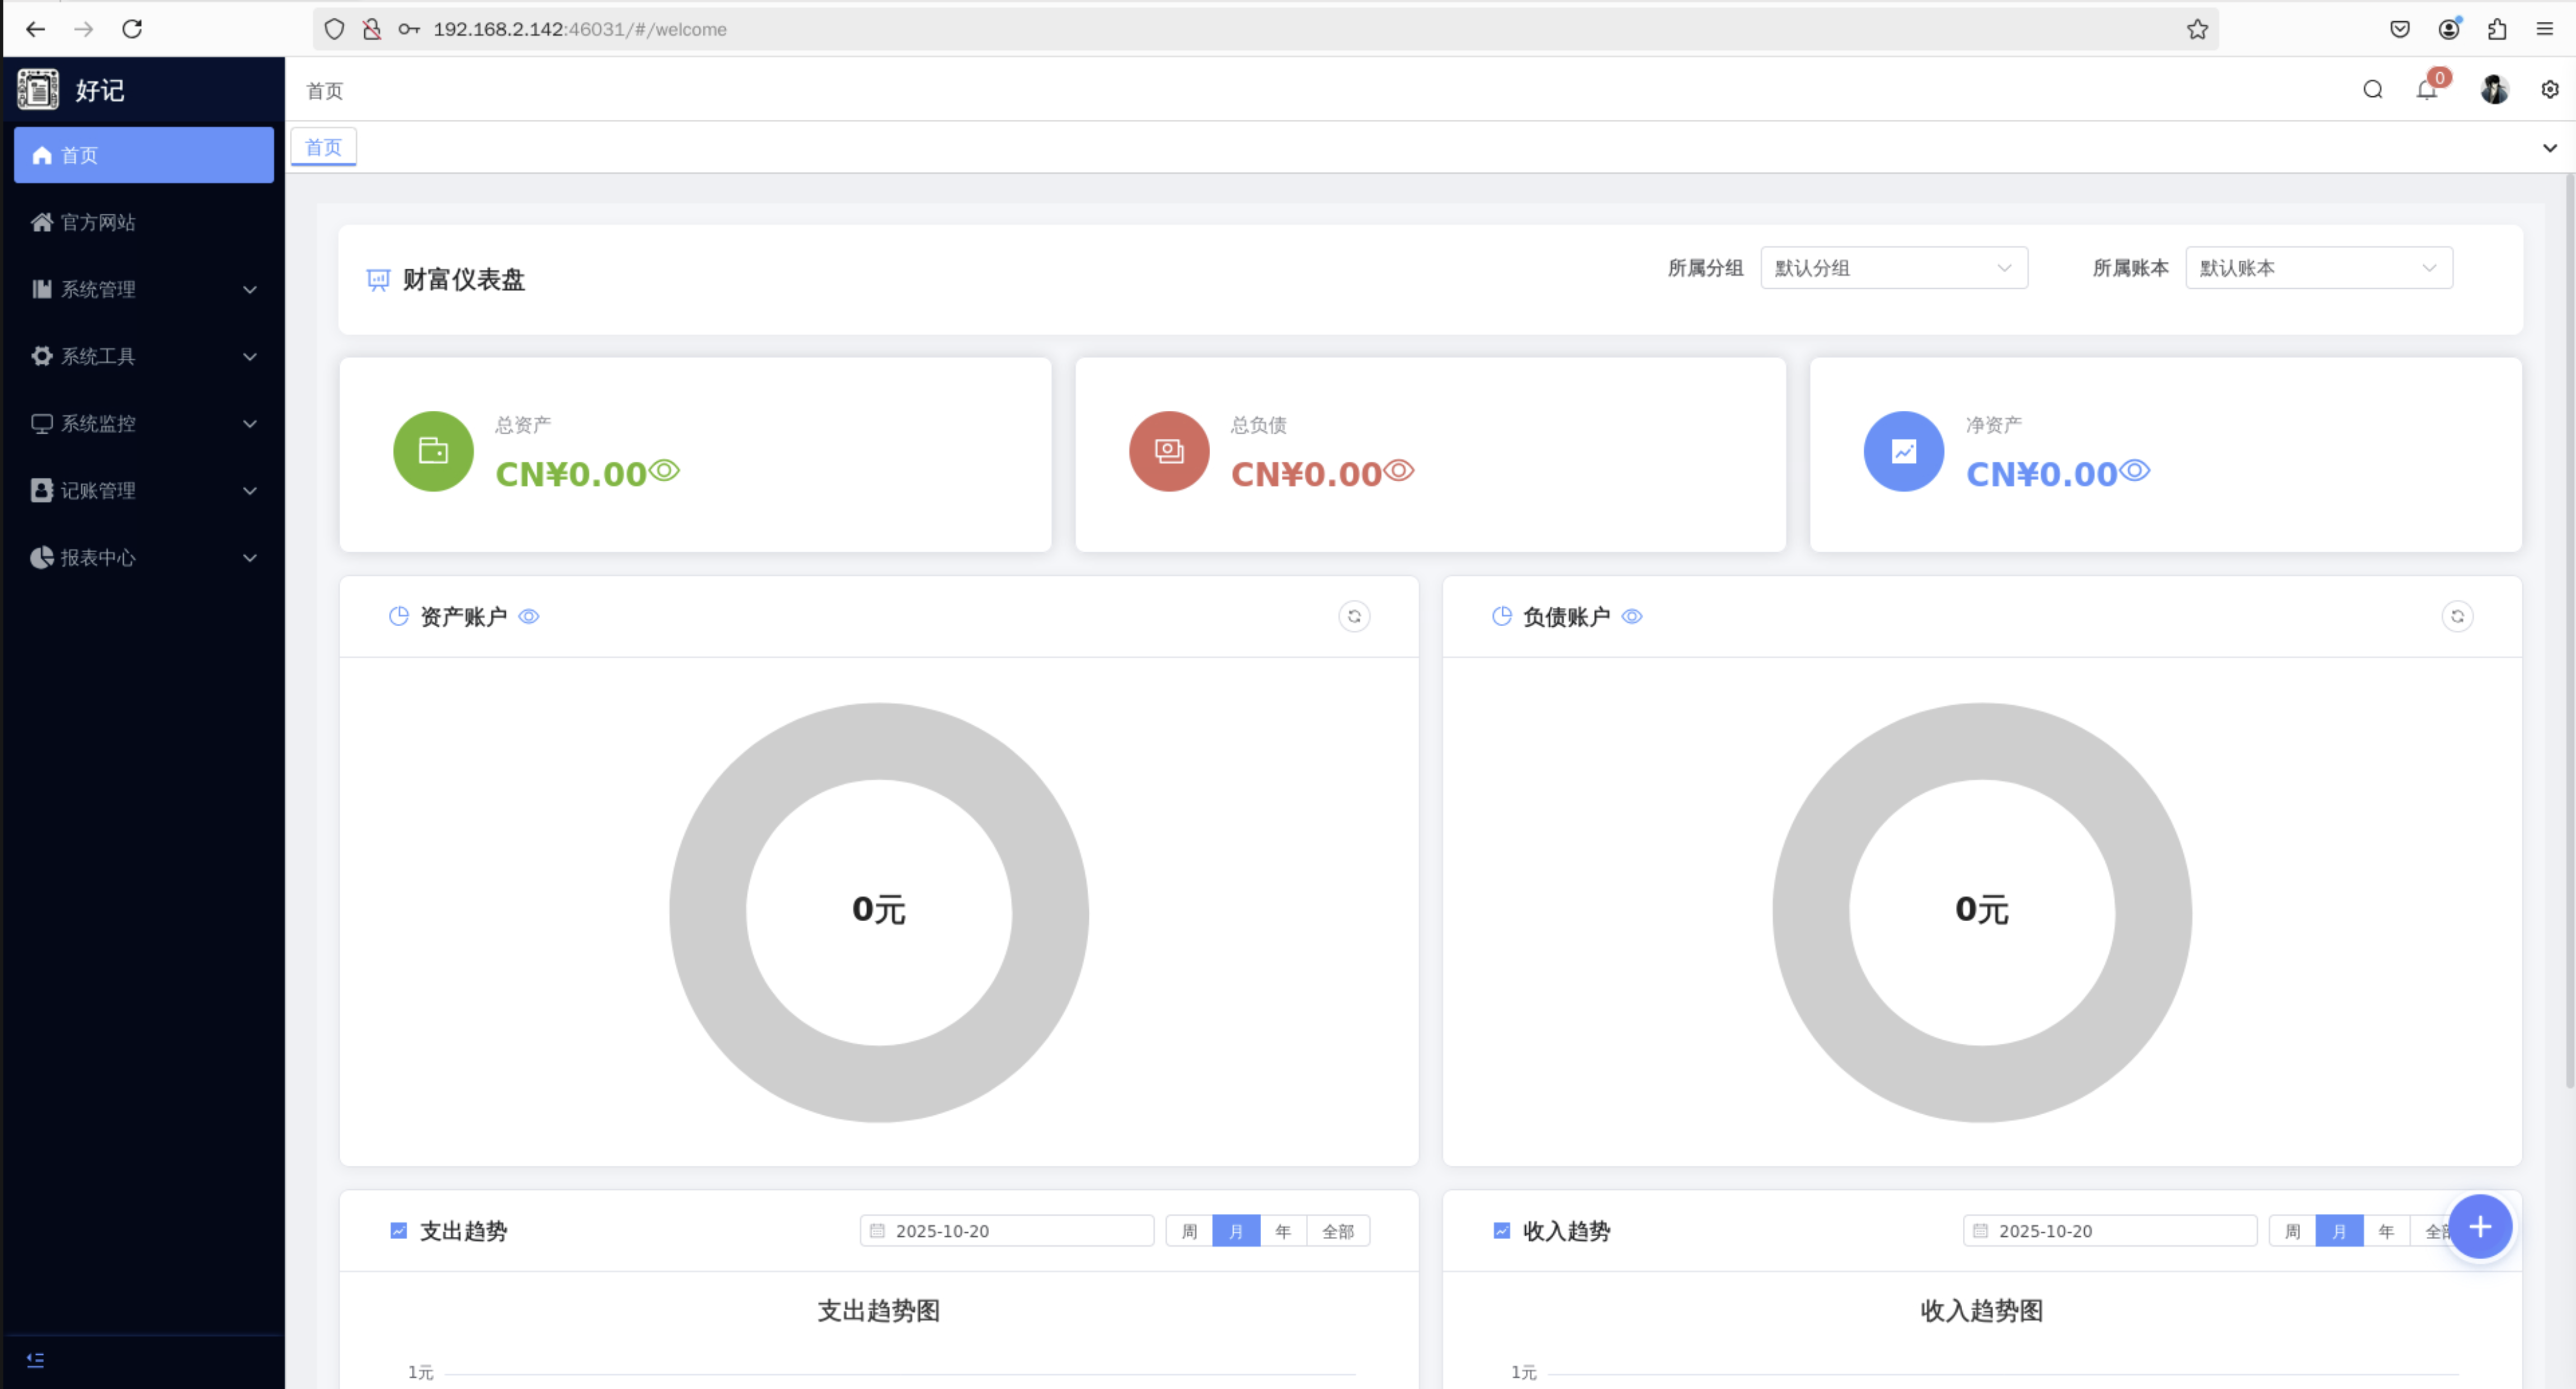The width and height of the screenshot is (2576, 1389).
Task: Toggle visibility of 总资产 amount
Action: 665,470
